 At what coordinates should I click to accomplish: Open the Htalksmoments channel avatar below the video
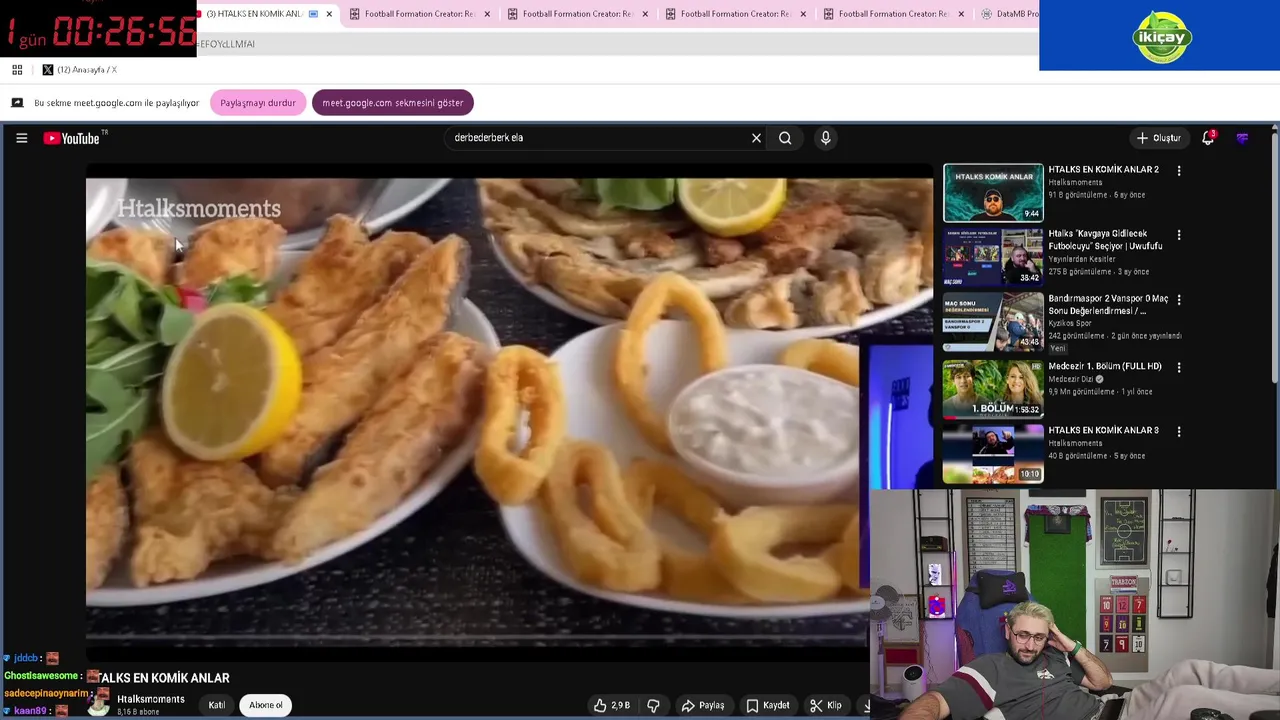coord(98,704)
